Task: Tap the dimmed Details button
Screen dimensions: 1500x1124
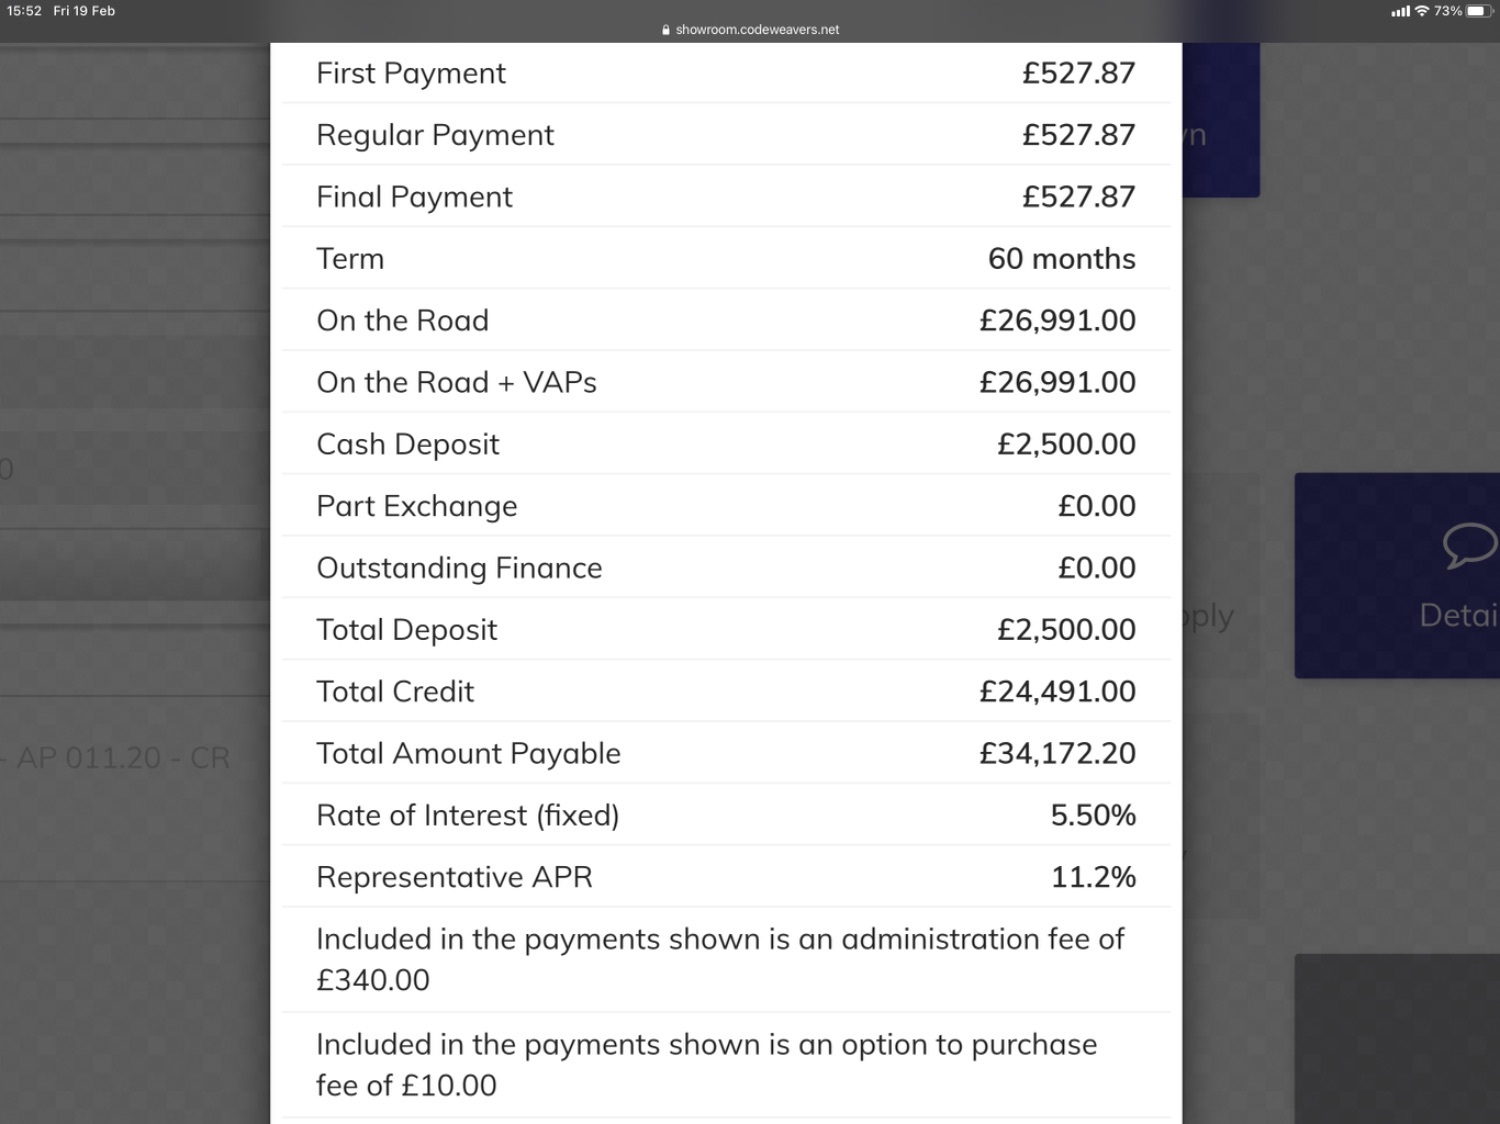Action: pos(1397,576)
